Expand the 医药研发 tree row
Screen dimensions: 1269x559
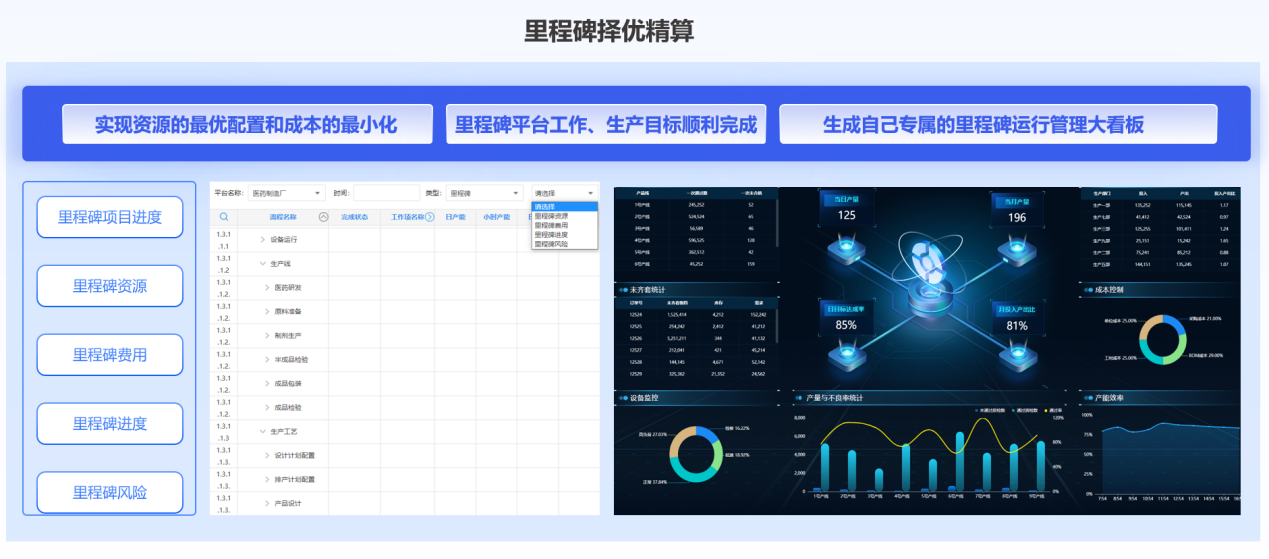click(268, 288)
